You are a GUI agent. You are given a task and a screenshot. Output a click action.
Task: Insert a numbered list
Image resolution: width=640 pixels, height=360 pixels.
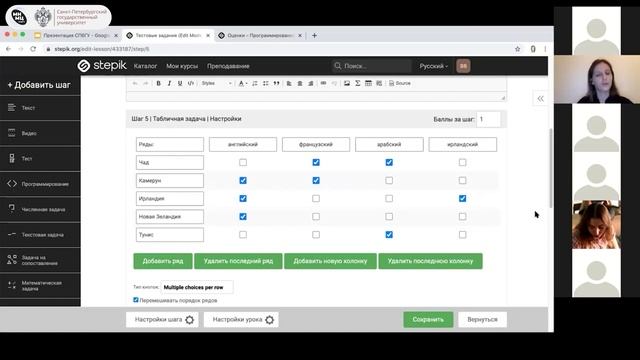coord(255,83)
